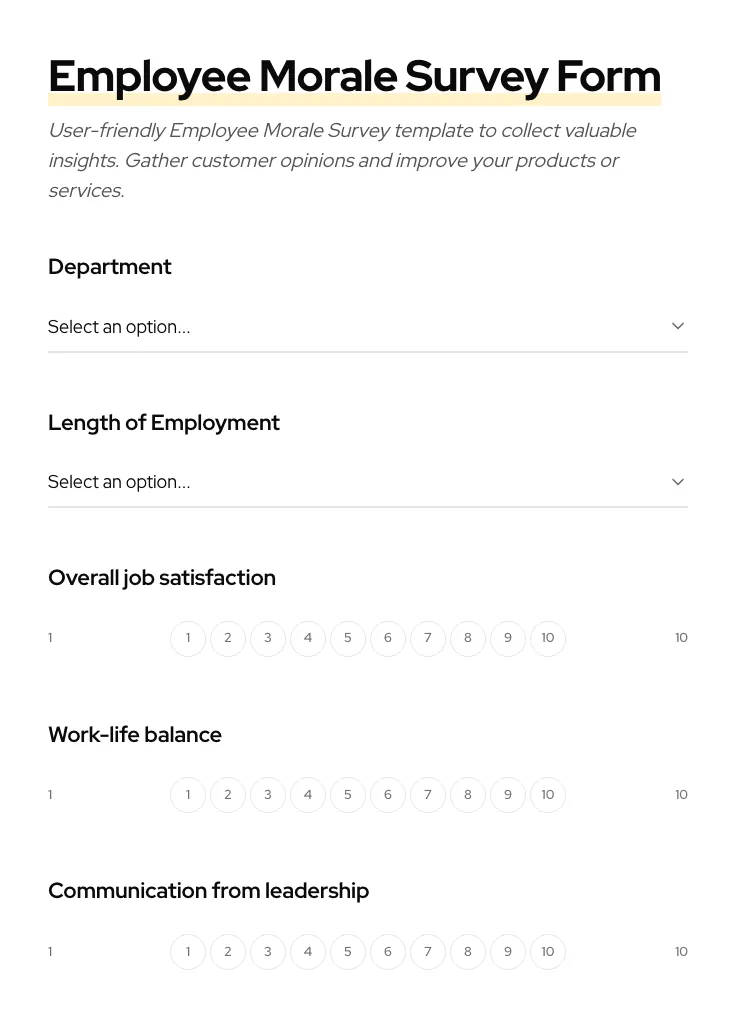This screenshot has width=736, height=1024.
Task: Rate Overall job satisfaction as 1
Action: [x=188, y=638]
